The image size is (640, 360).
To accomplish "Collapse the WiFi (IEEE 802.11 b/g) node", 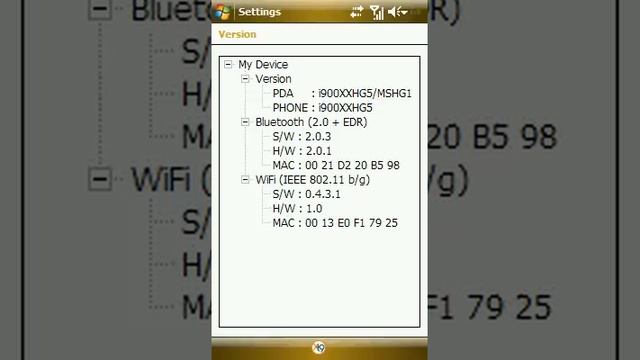I will pyautogui.click(x=245, y=180).
